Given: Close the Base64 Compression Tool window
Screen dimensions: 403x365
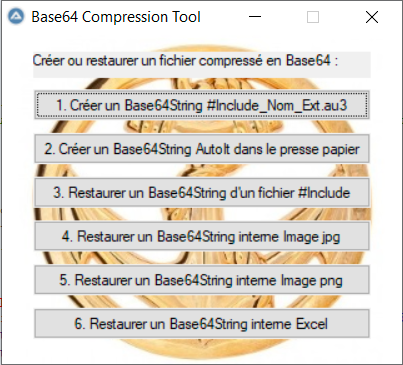Looking at the screenshot, I should tap(372, 17).
